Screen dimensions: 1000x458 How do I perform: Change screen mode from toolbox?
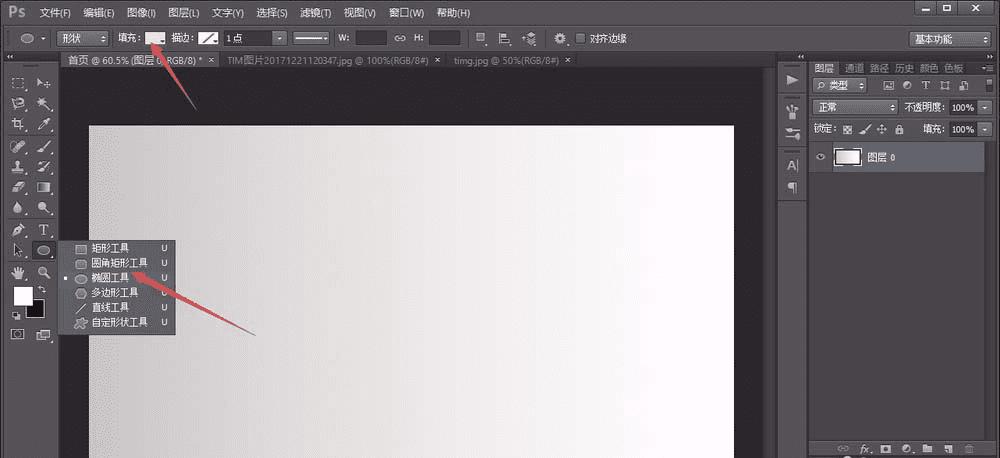(x=43, y=334)
